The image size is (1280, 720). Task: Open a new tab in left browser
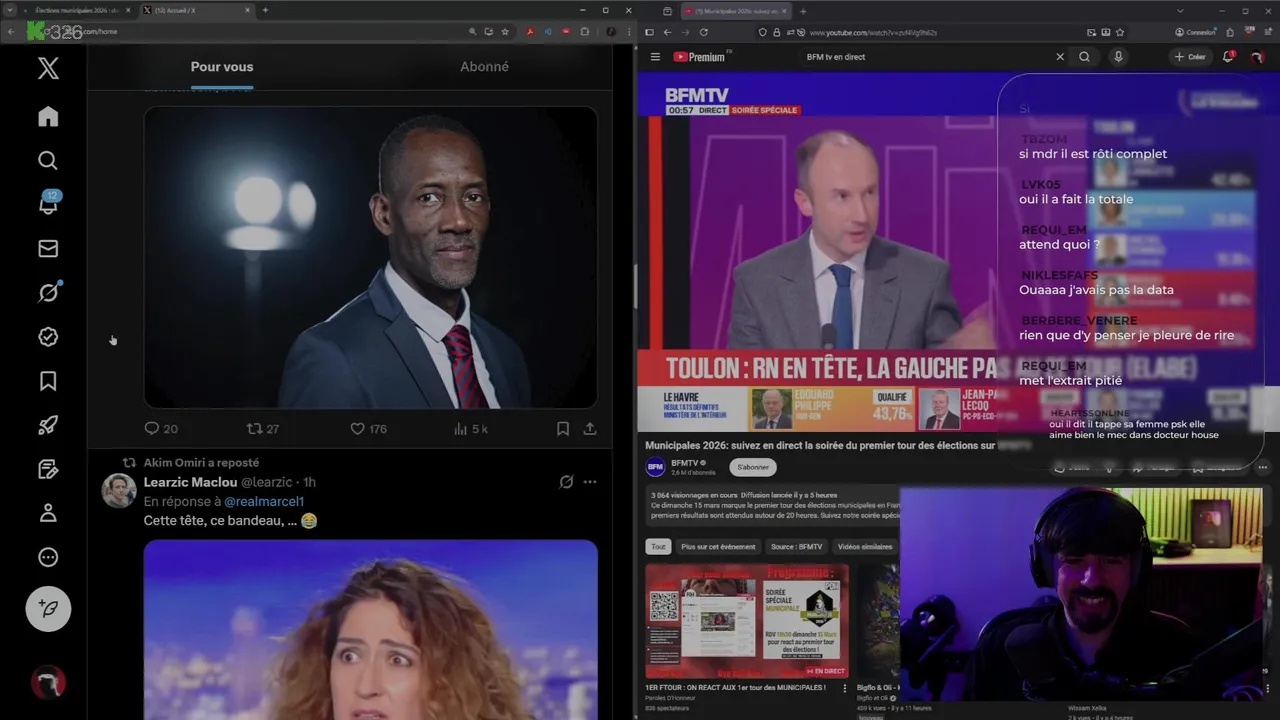pos(265,10)
